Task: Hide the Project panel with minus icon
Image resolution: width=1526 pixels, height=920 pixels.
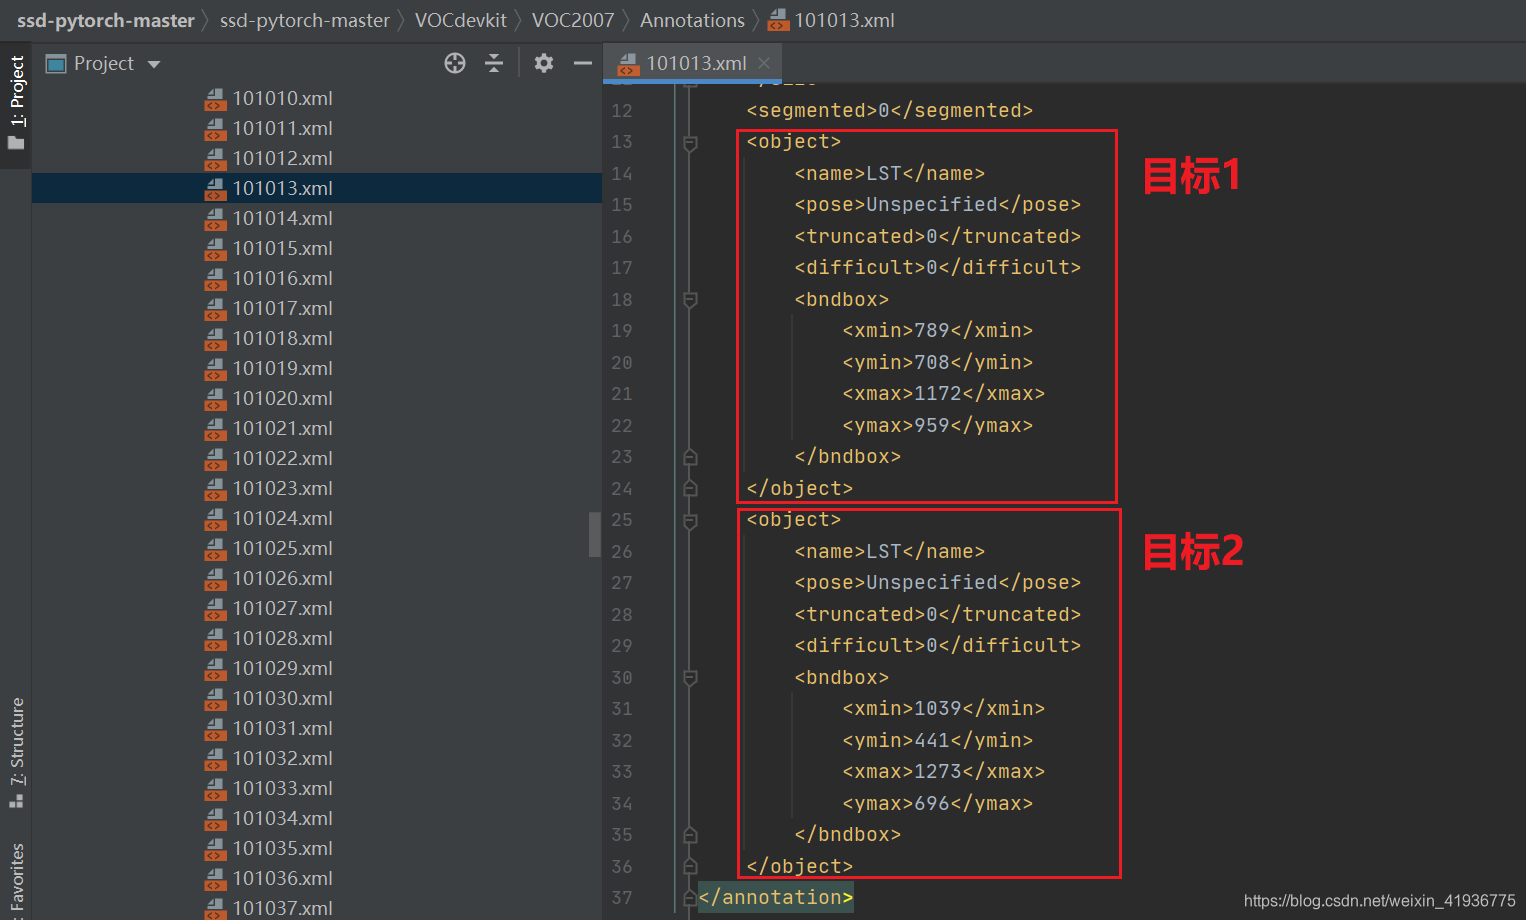Action: click(583, 64)
